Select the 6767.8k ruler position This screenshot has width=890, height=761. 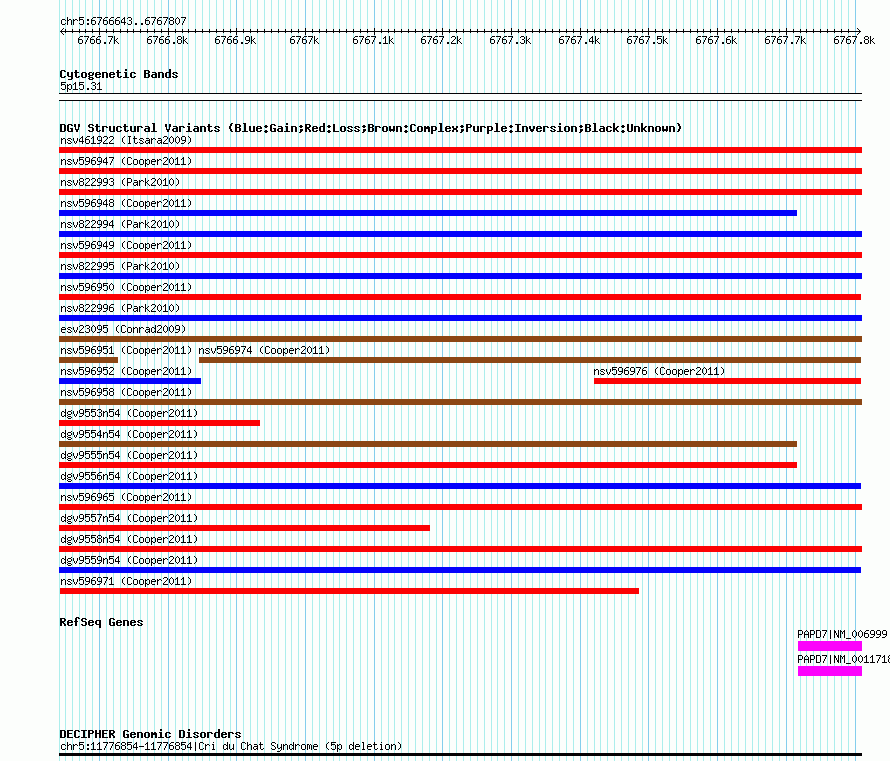pos(854,40)
